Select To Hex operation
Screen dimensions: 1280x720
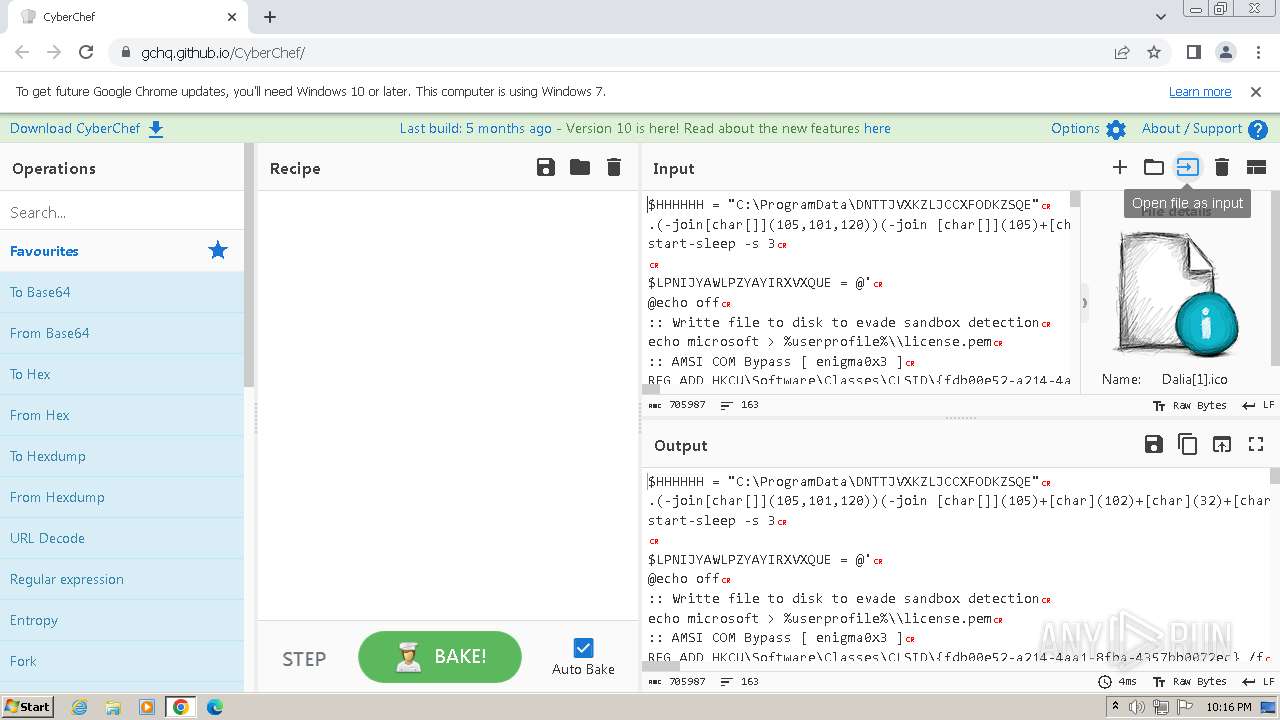(122, 374)
